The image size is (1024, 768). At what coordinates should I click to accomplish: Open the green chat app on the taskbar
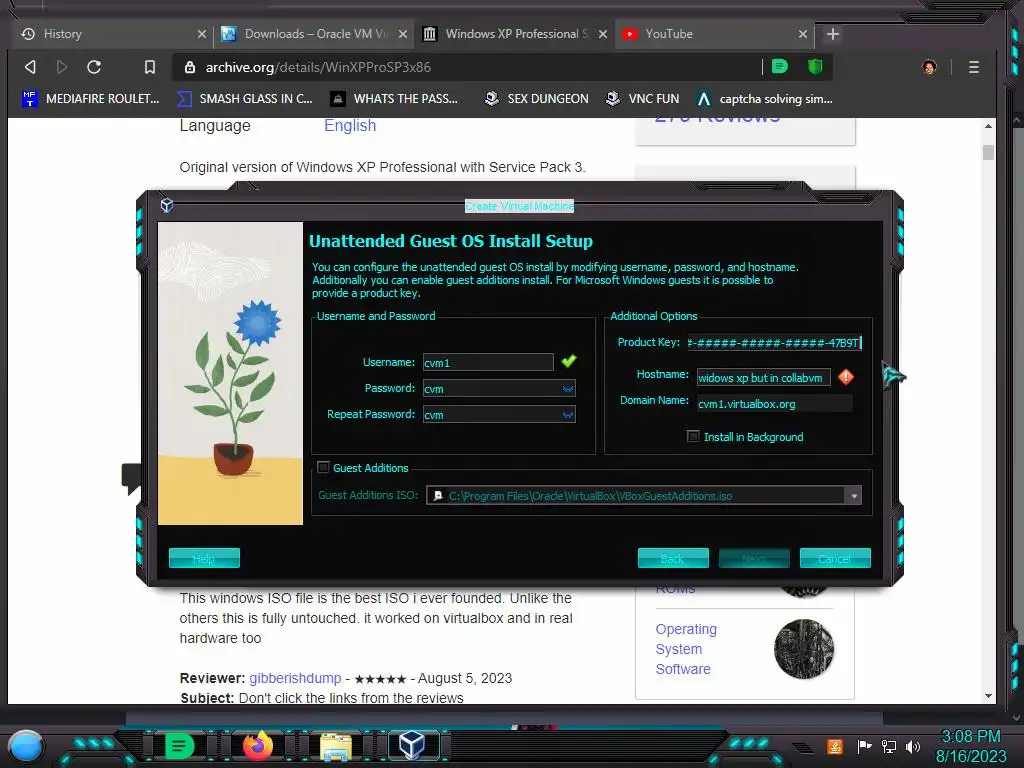coord(179,746)
